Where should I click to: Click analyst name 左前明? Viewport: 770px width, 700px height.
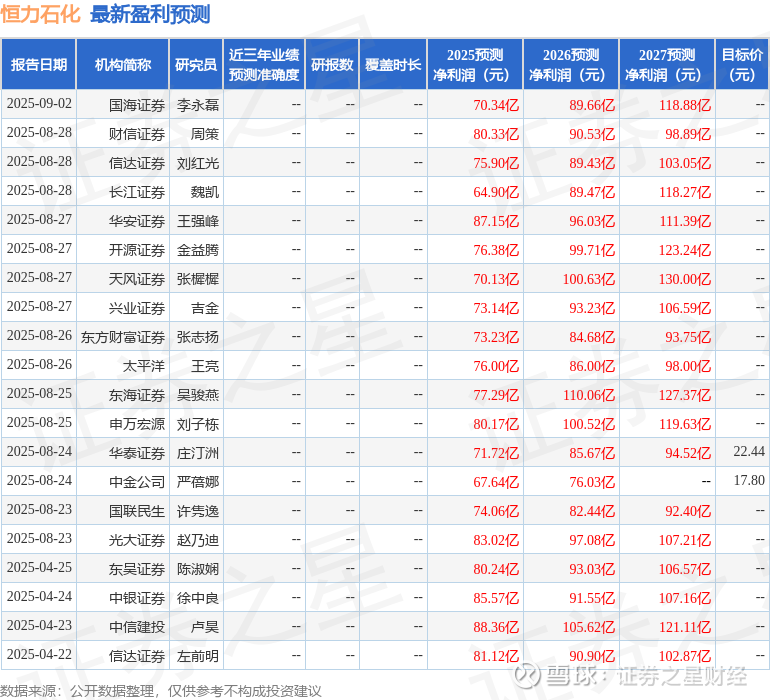pyautogui.click(x=197, y=656)
